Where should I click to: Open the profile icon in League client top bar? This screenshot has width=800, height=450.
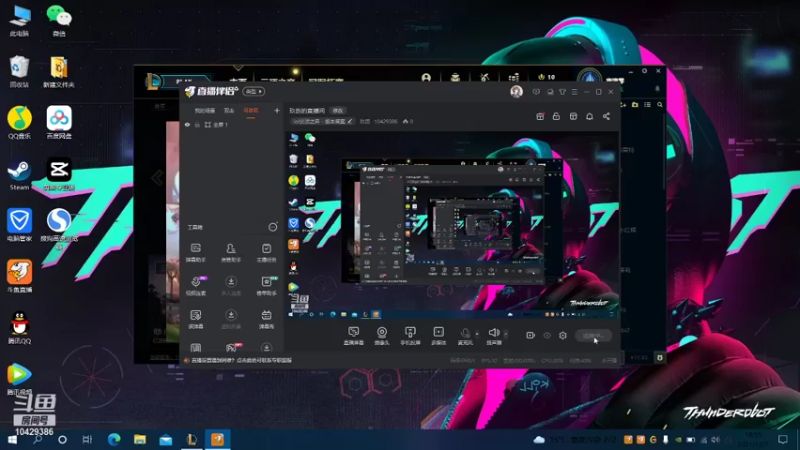coord(426,78)
